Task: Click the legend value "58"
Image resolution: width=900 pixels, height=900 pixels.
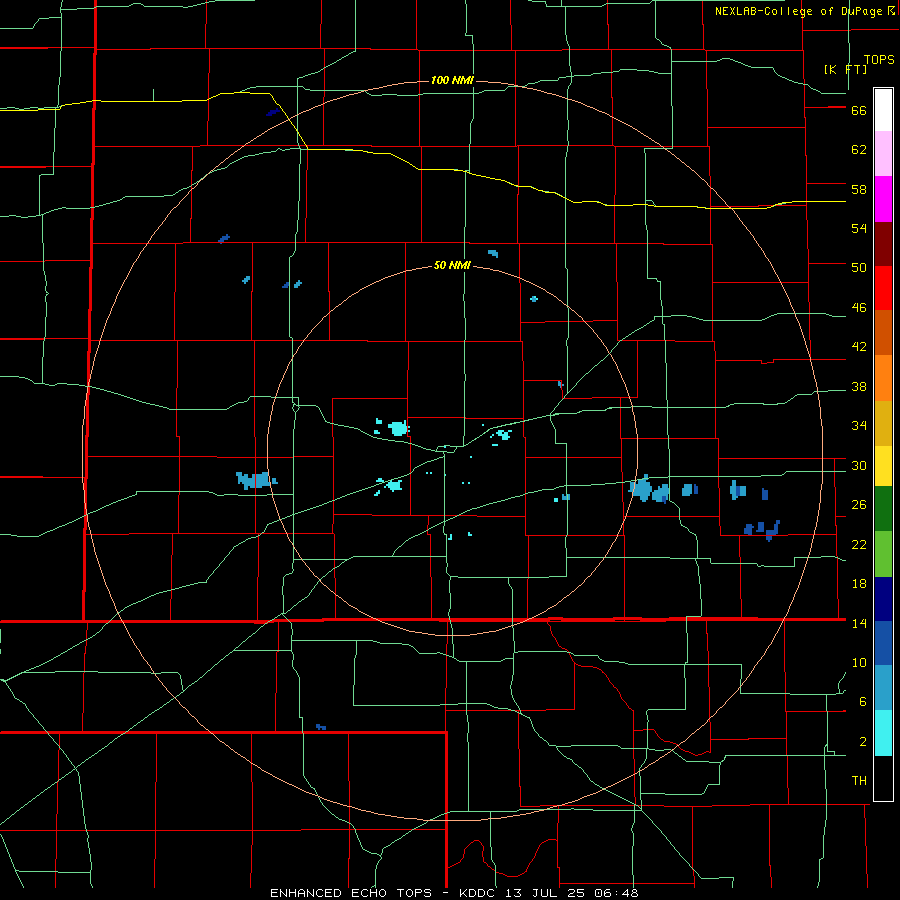Action: pyautogui.click(x=859, y=189)
